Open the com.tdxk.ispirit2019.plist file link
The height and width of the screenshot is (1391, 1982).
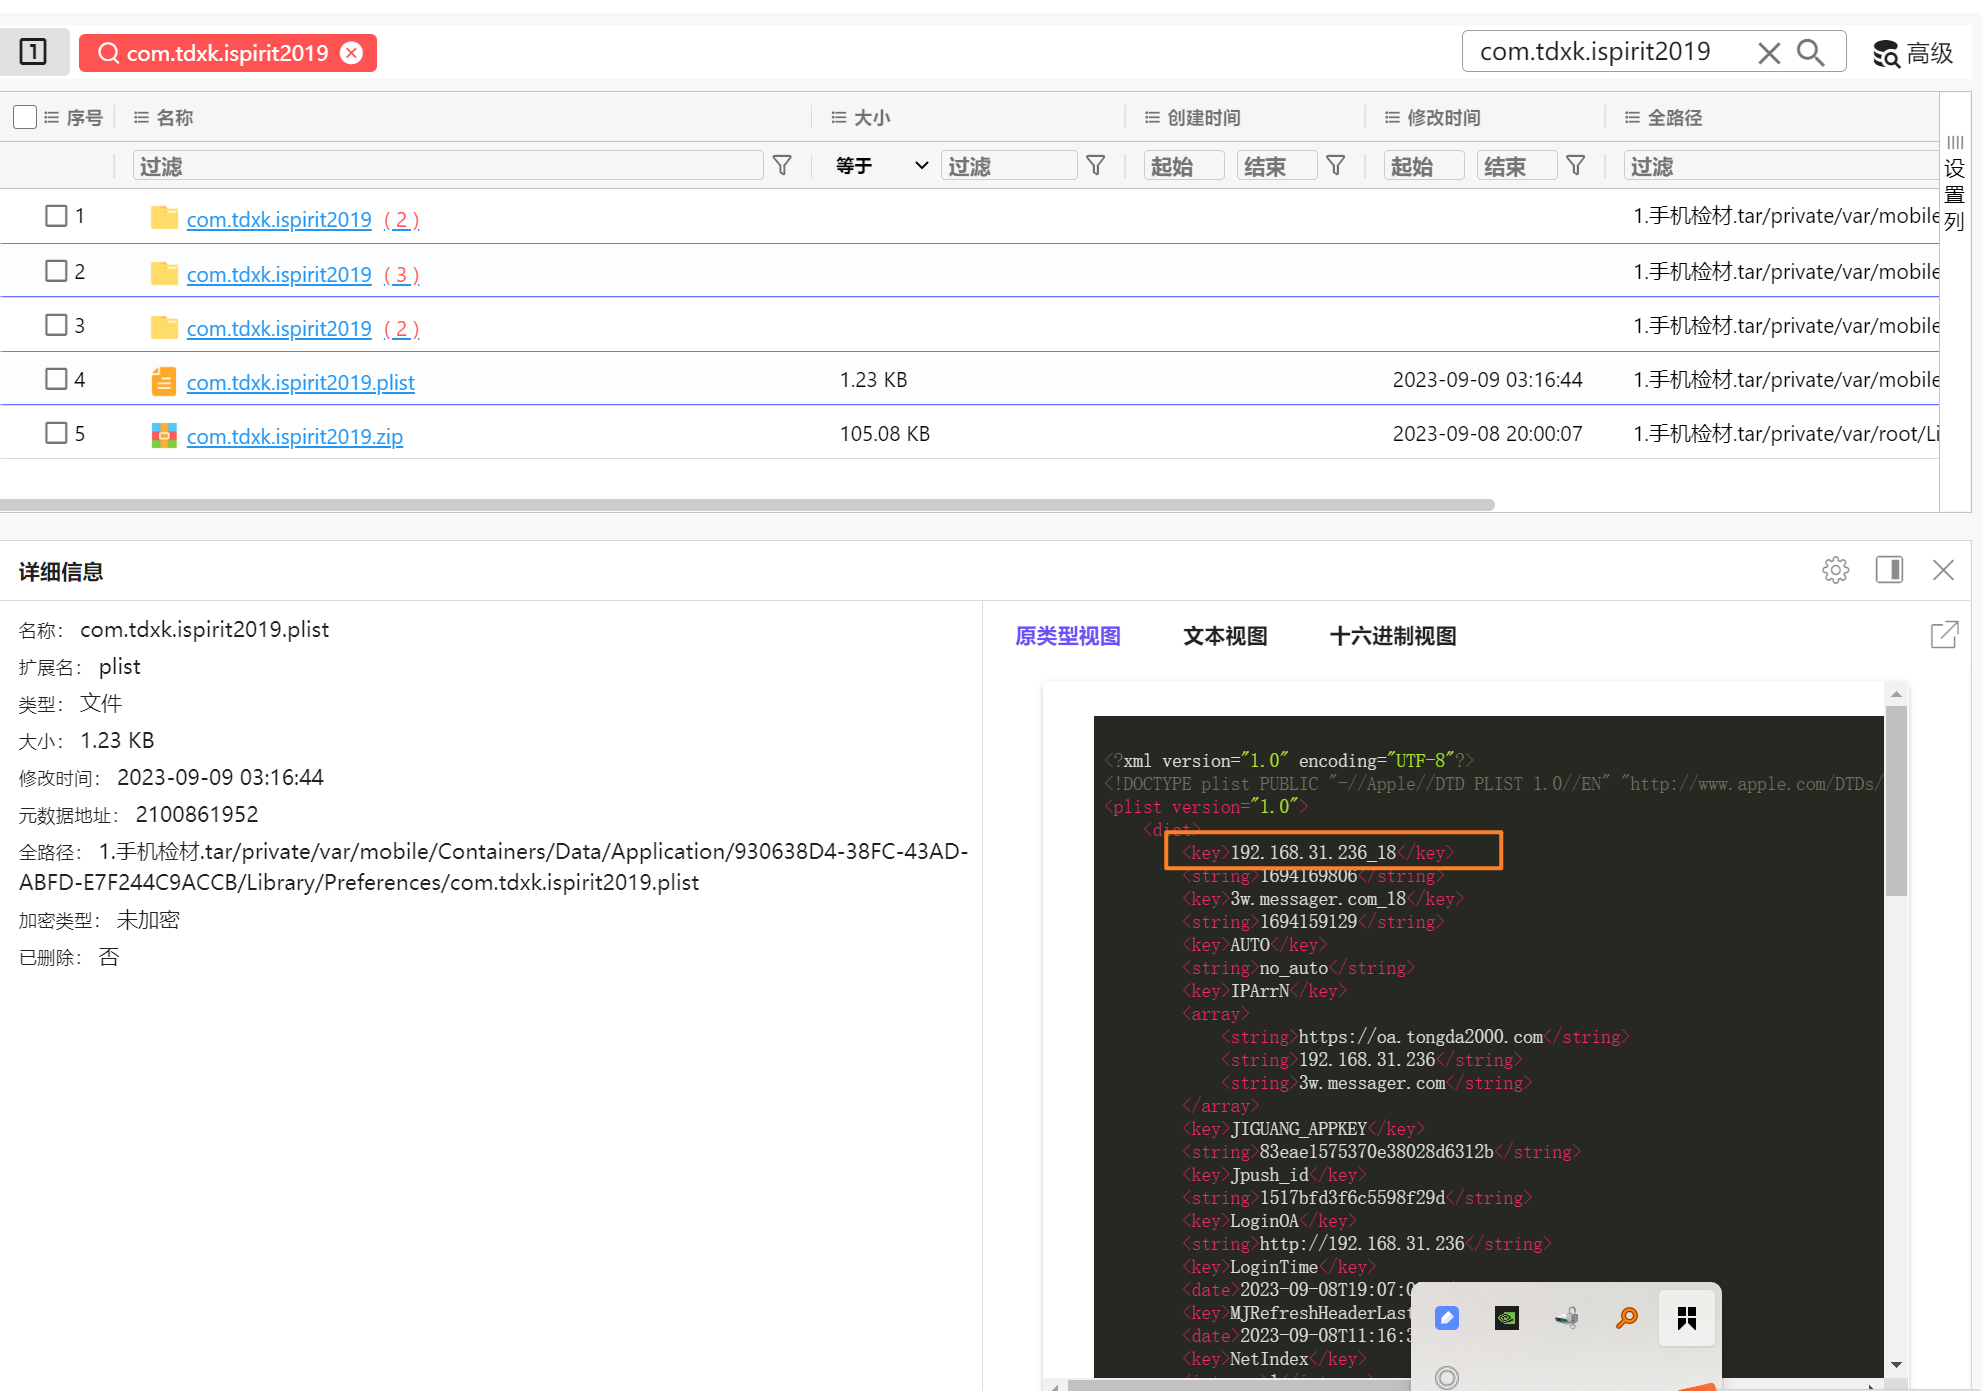(300, 382)
